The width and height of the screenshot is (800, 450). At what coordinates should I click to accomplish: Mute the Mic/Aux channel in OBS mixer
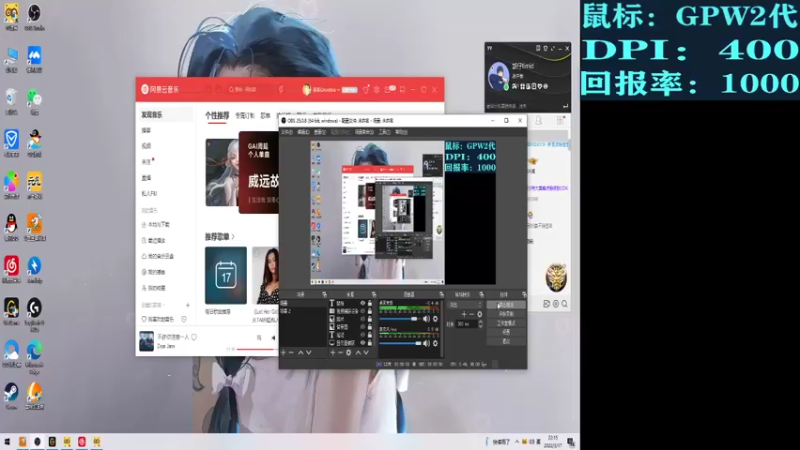(426, 343)
